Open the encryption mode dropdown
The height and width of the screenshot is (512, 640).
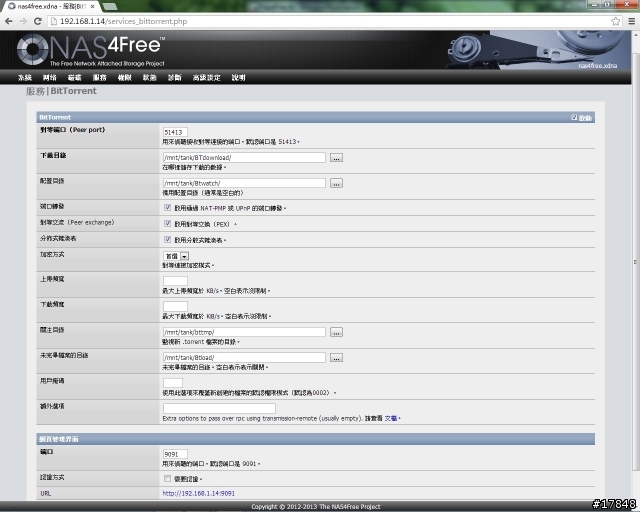click(x=176, y=256)
